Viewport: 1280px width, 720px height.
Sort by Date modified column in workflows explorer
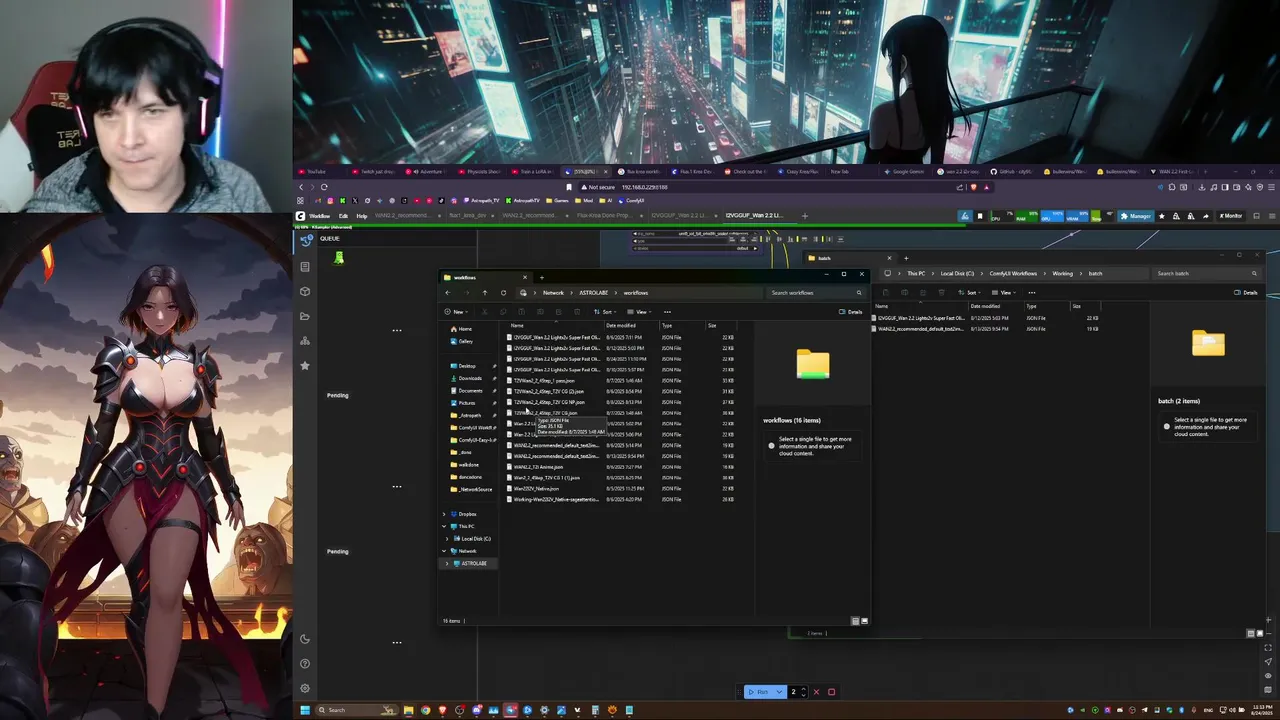point(621,325)
